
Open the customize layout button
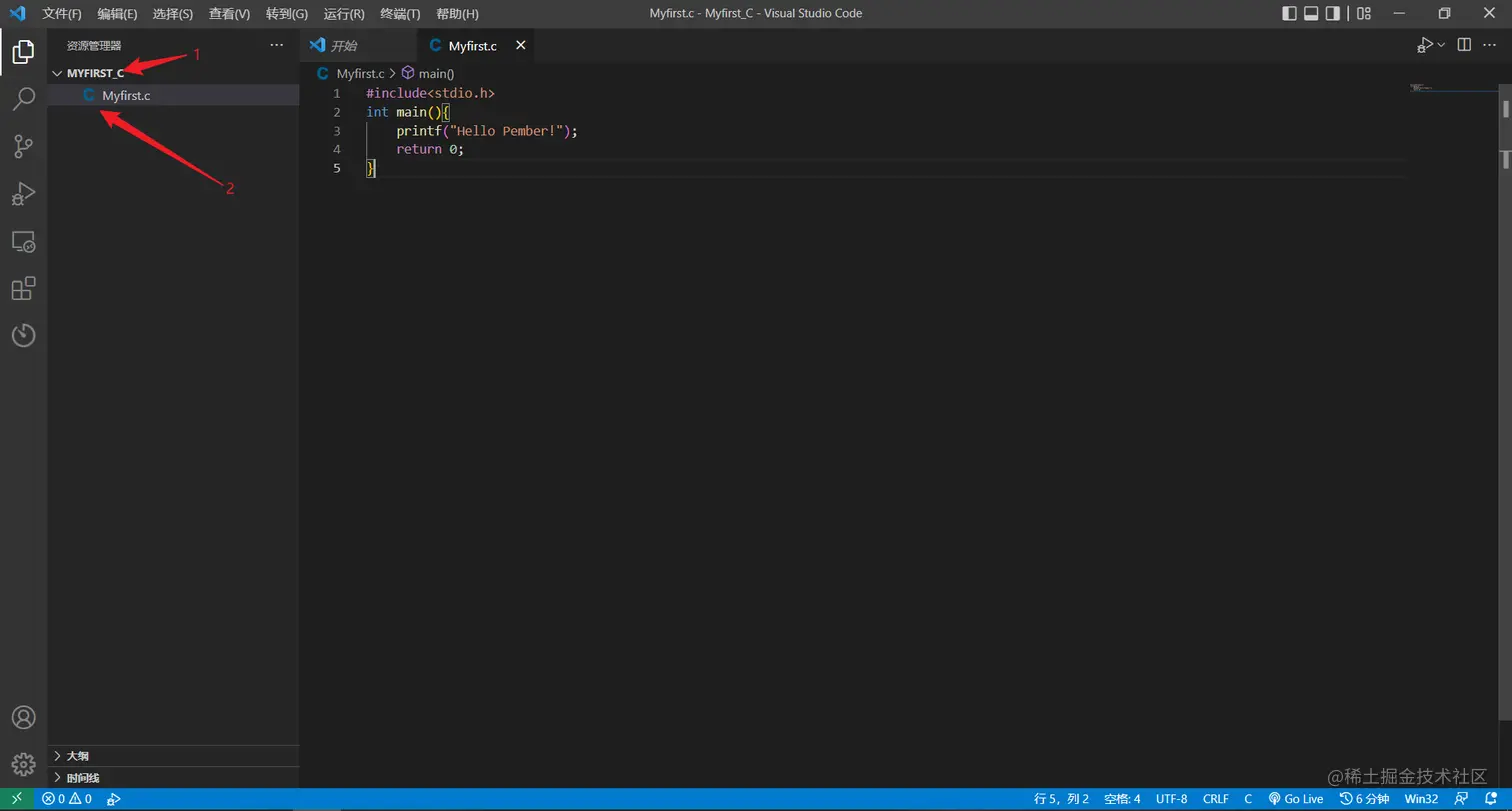pyautogui.click(x=1364, y=14)
